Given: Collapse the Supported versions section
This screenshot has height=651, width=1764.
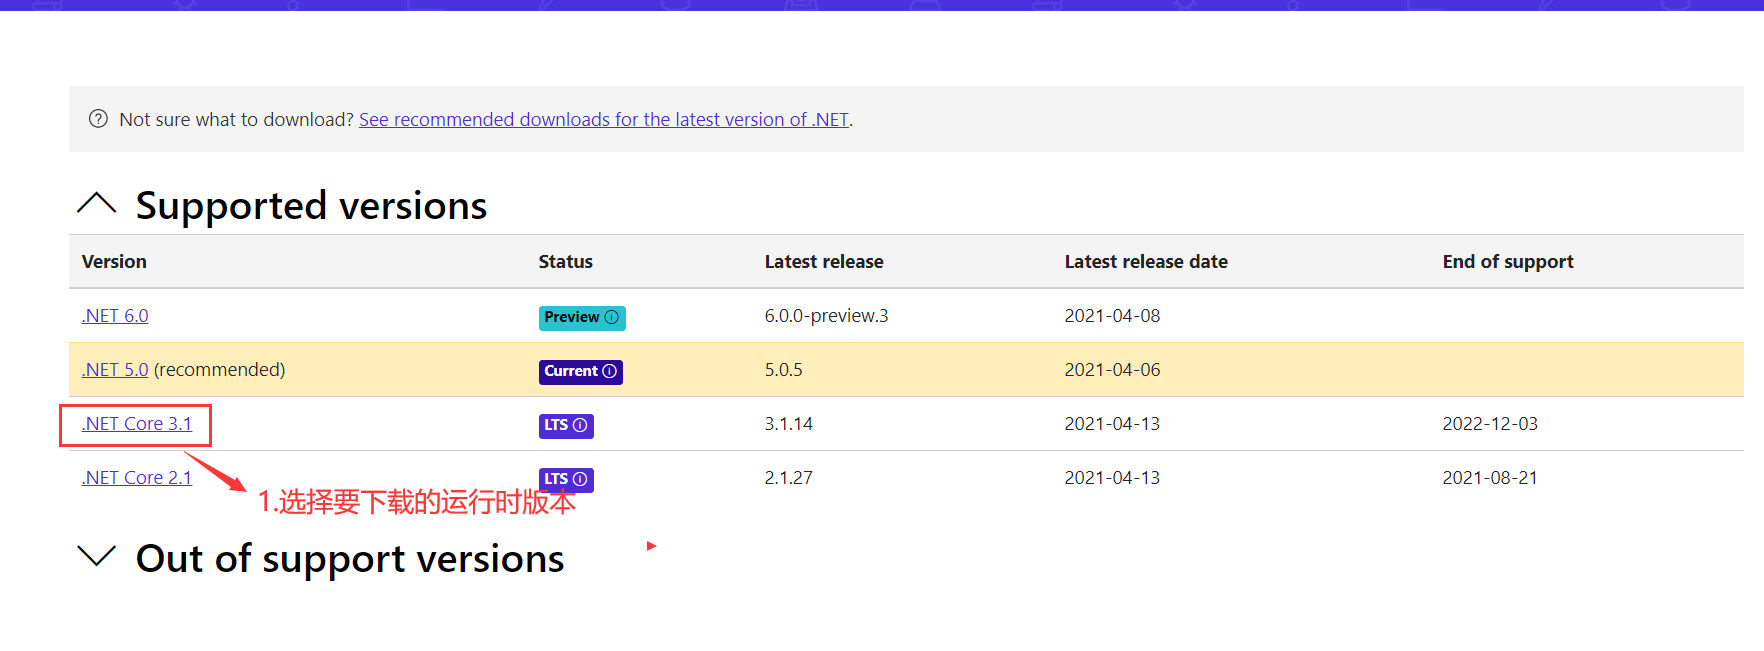Looking at the screenshot, I should 97,204.
